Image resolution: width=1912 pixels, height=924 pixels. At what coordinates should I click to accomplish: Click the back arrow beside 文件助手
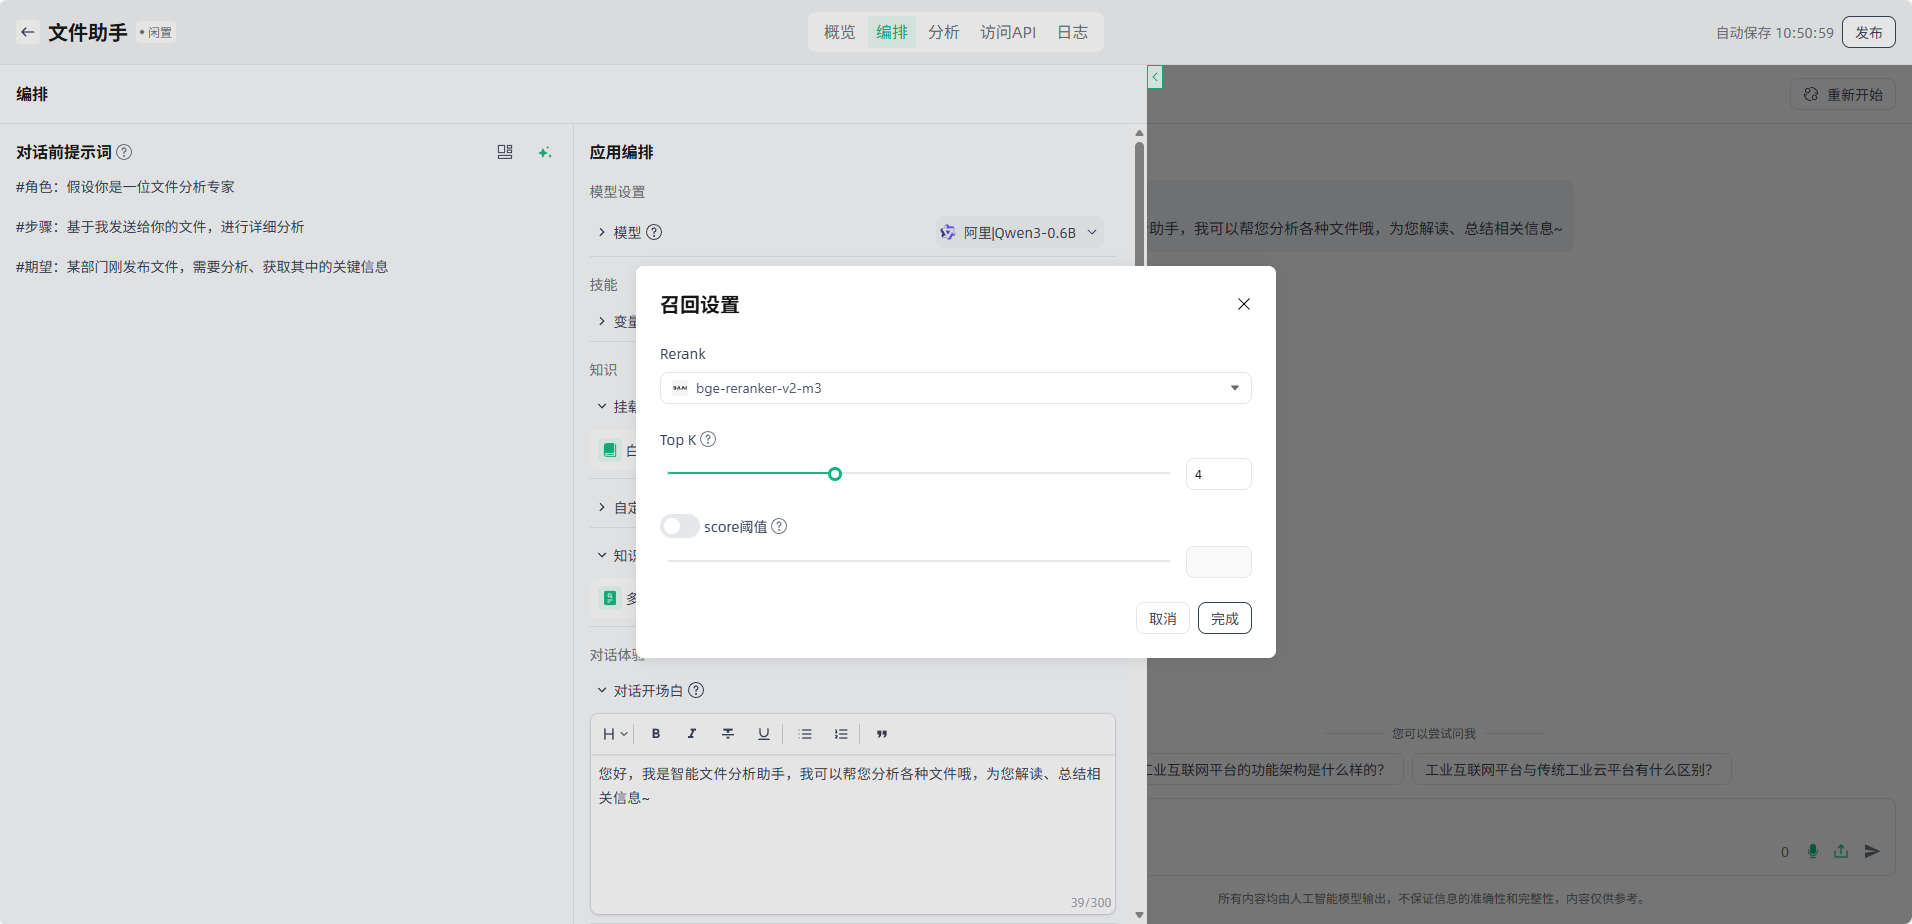click(28, 32)
